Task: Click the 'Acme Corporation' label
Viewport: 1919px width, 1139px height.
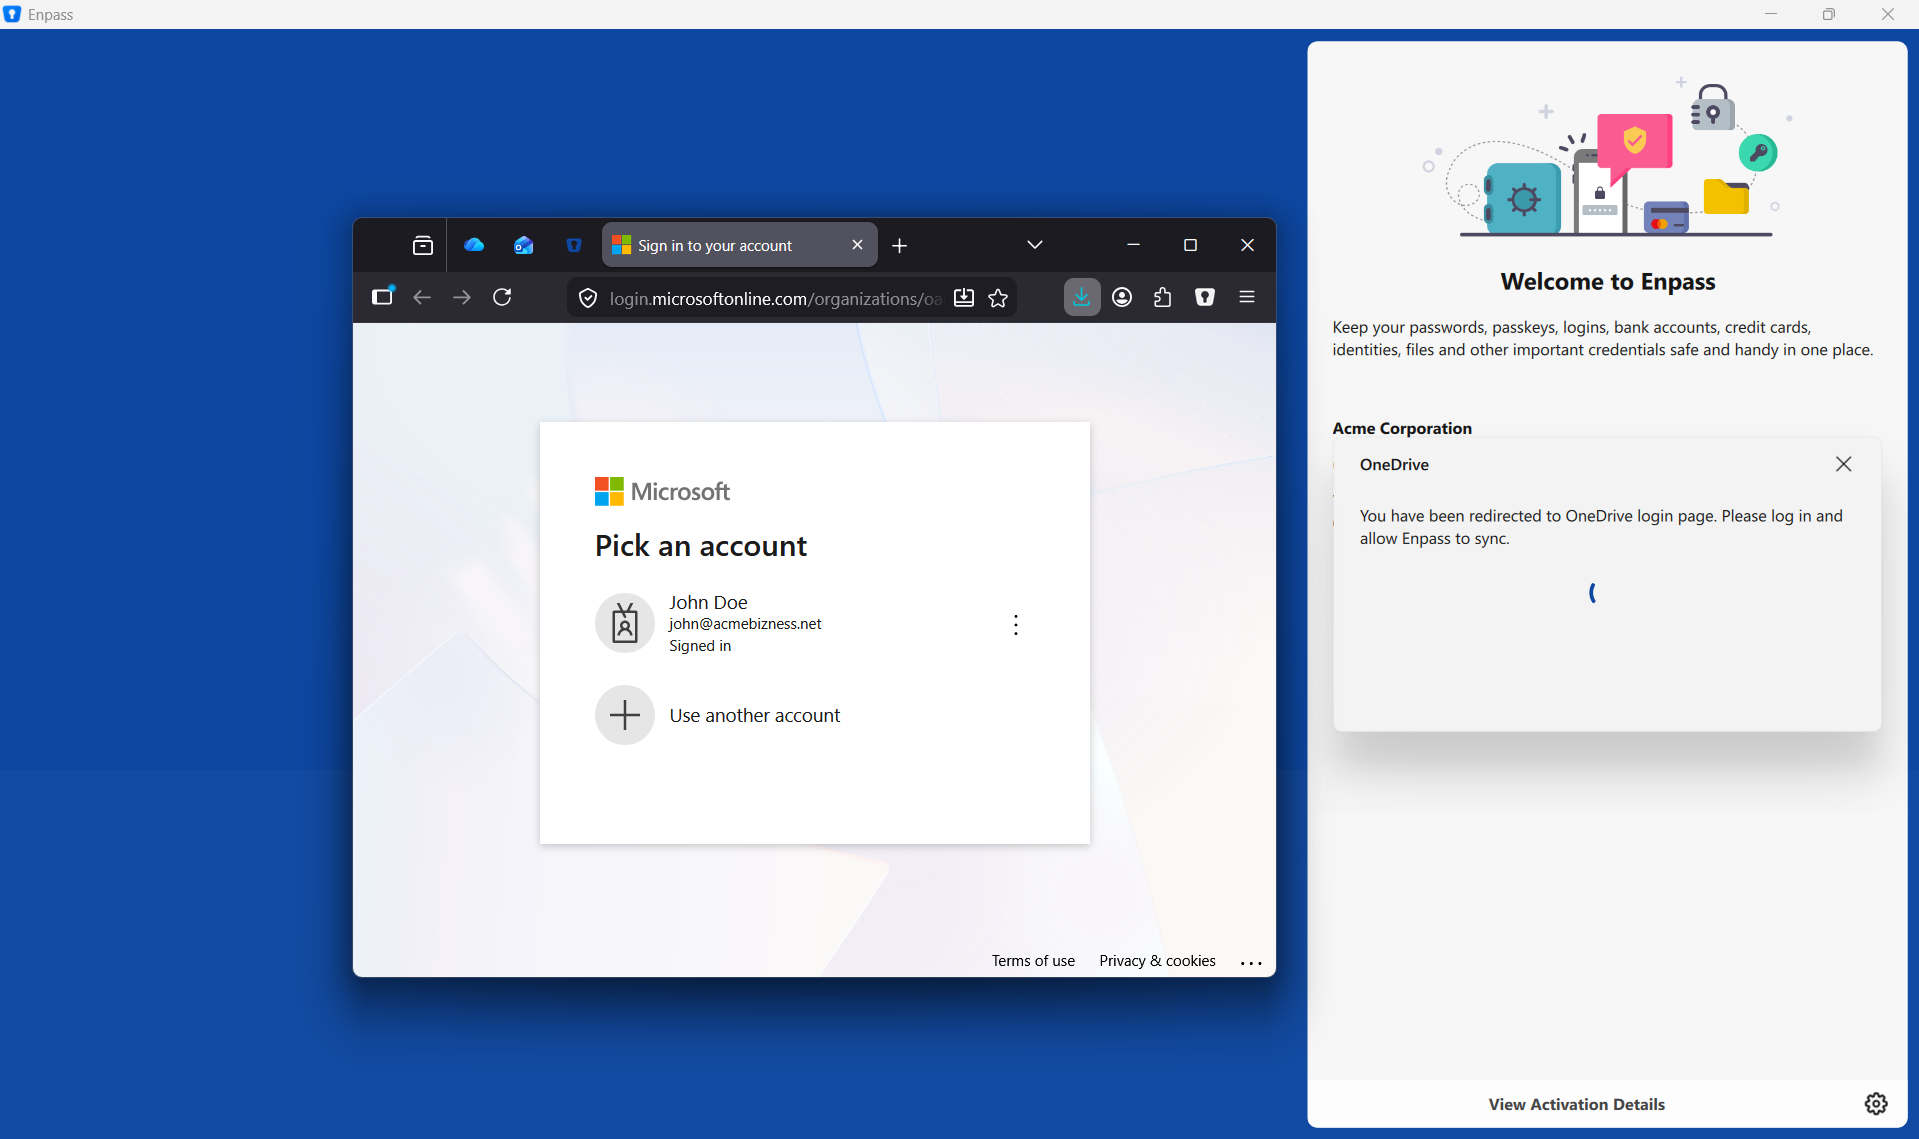Action: tap(1402, 428)
